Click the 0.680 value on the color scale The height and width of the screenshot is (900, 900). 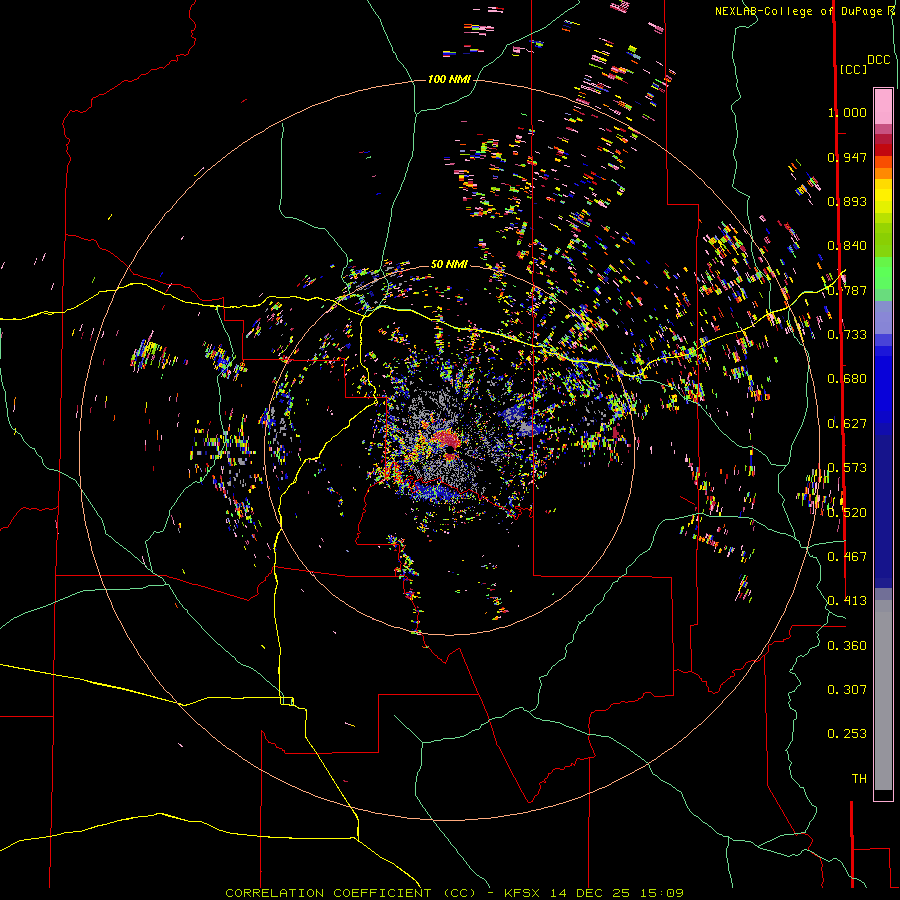[x=847, y=379]
